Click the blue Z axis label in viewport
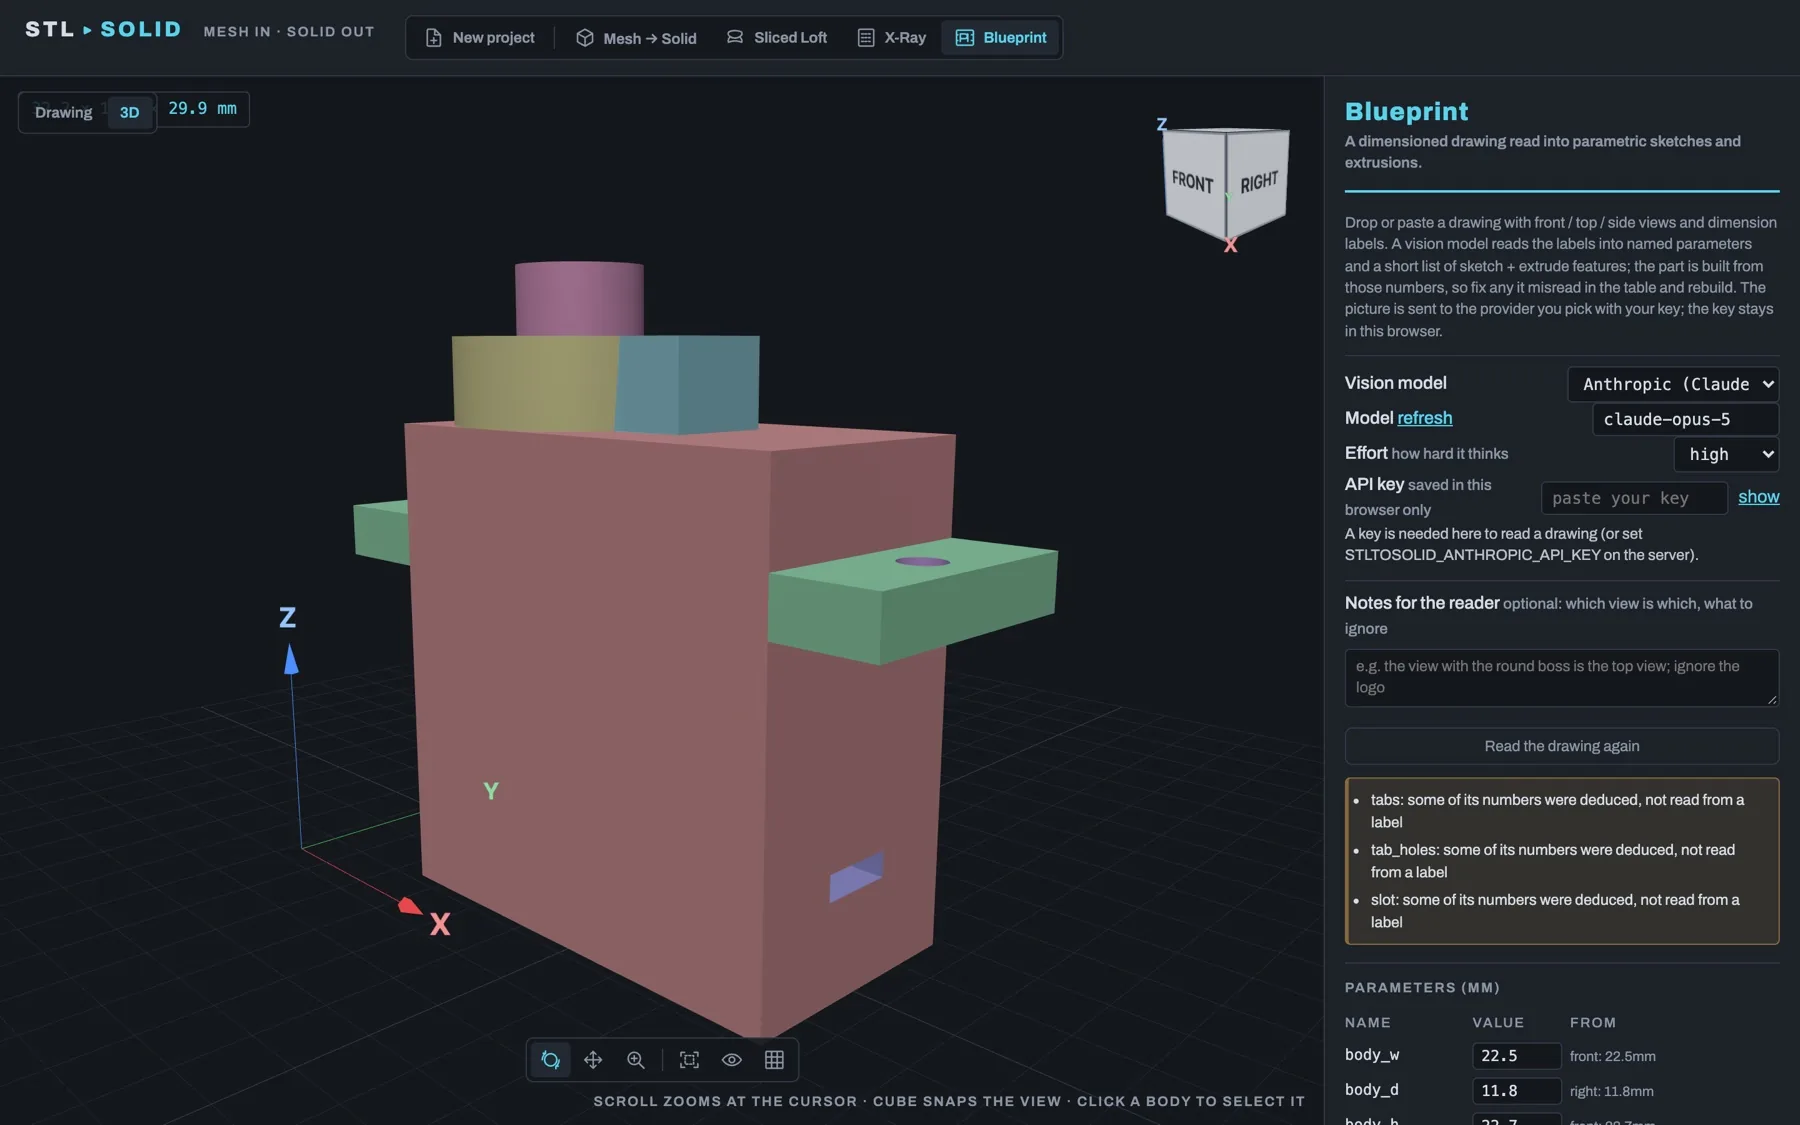 [x=287, y=618]
